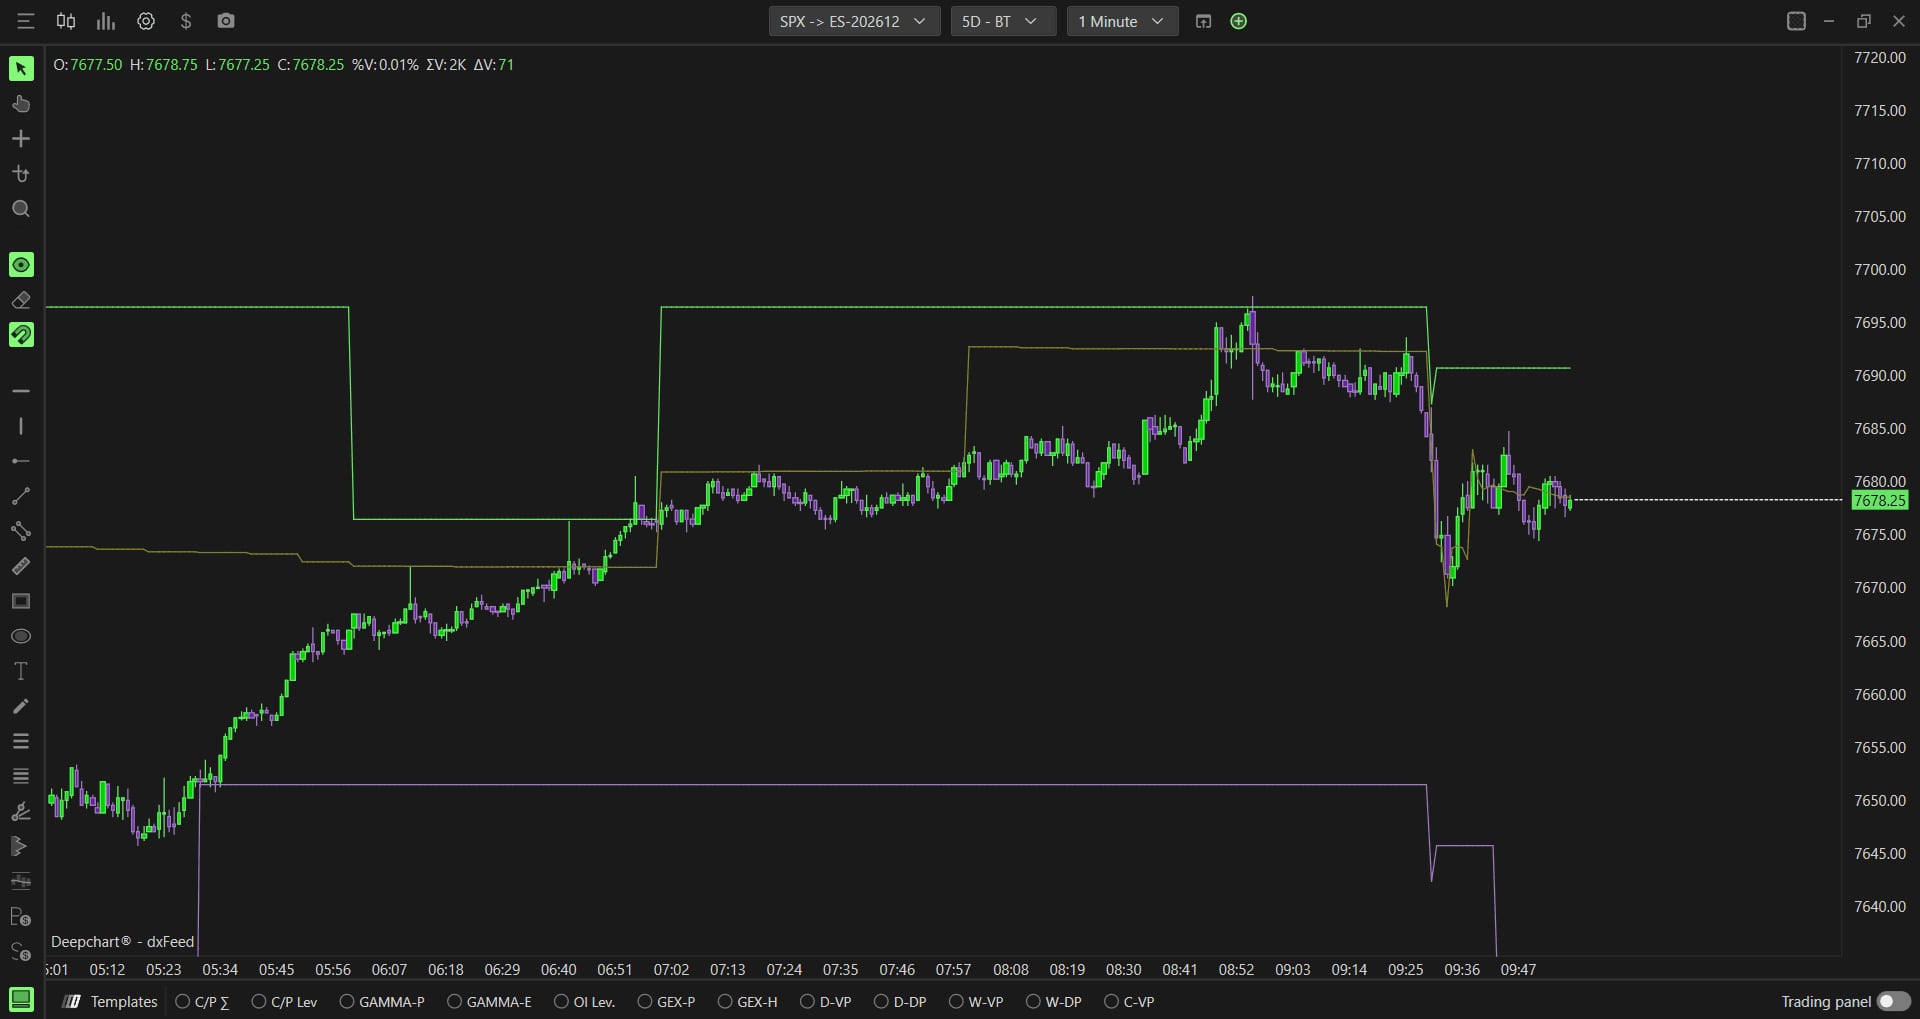Select the arrow pointer tool

[21, 68]
